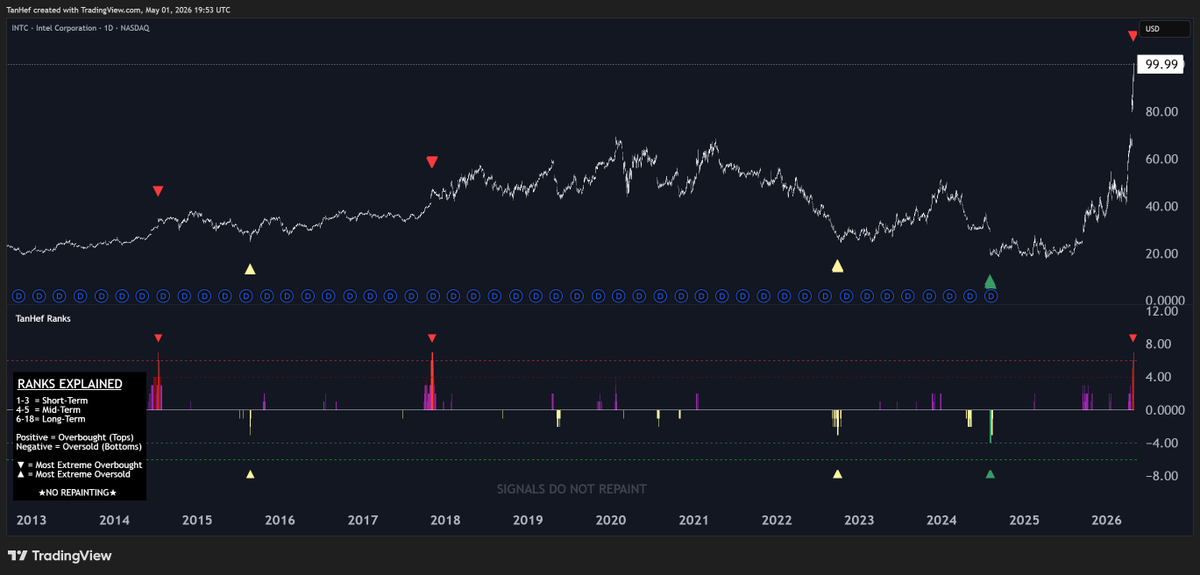Click the 2016 label on the time axis
This screenshot has height=575, width=1200.
pyautogui.click(x=280, y=520)
